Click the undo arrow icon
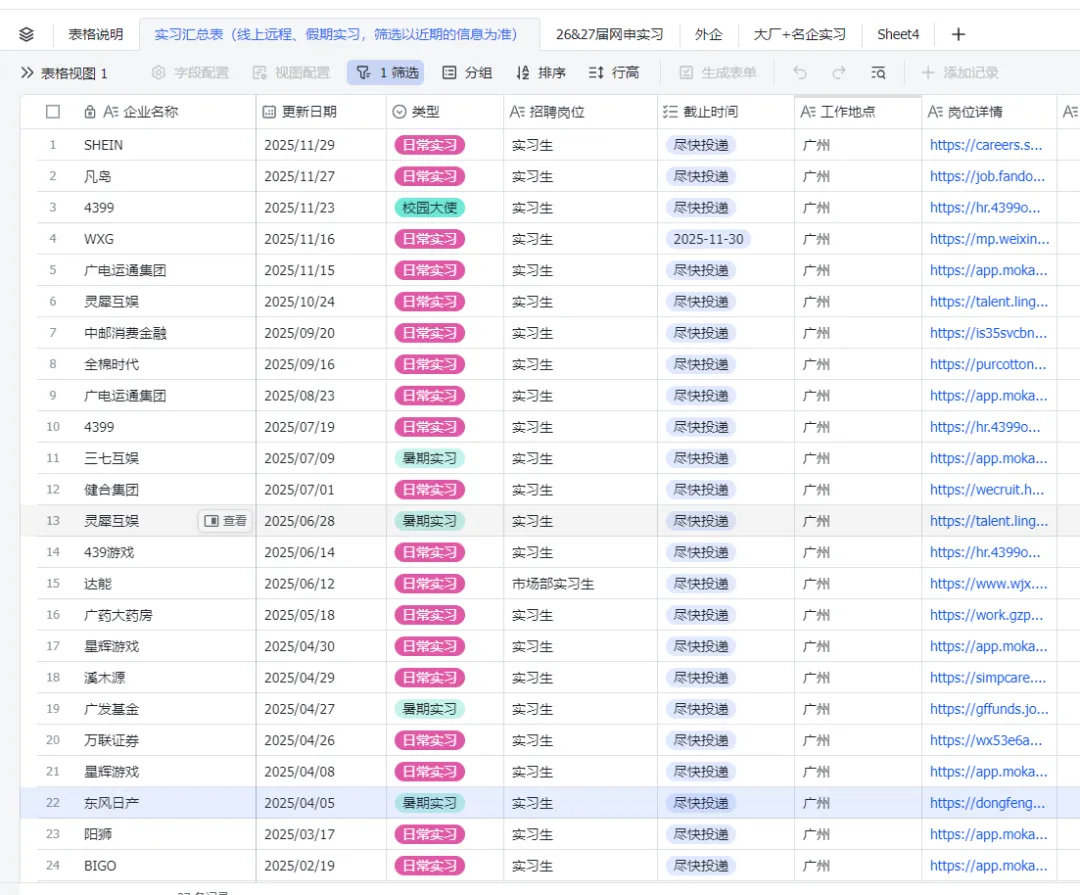This screenshot has height=895, width=1080. coord(800,72)
